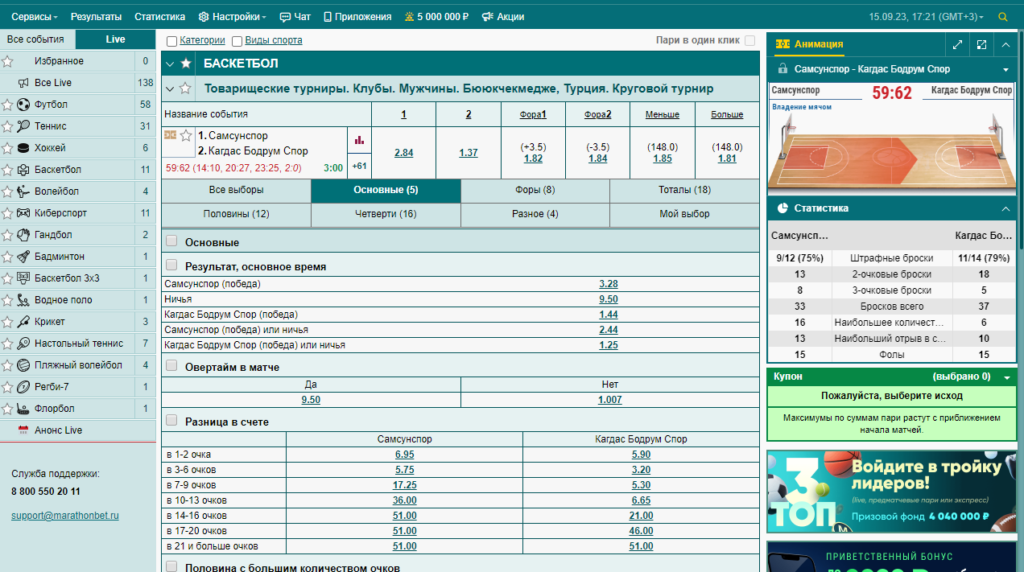Select the Четверти (16) tab
This screenshot has height=572, width=1024.
coord(385,214)
